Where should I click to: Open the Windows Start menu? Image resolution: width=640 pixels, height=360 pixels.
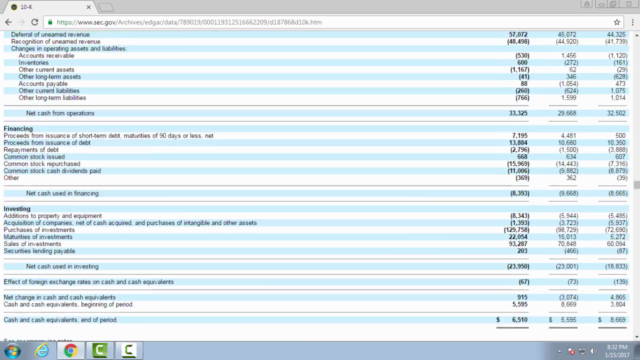[12, 351]
